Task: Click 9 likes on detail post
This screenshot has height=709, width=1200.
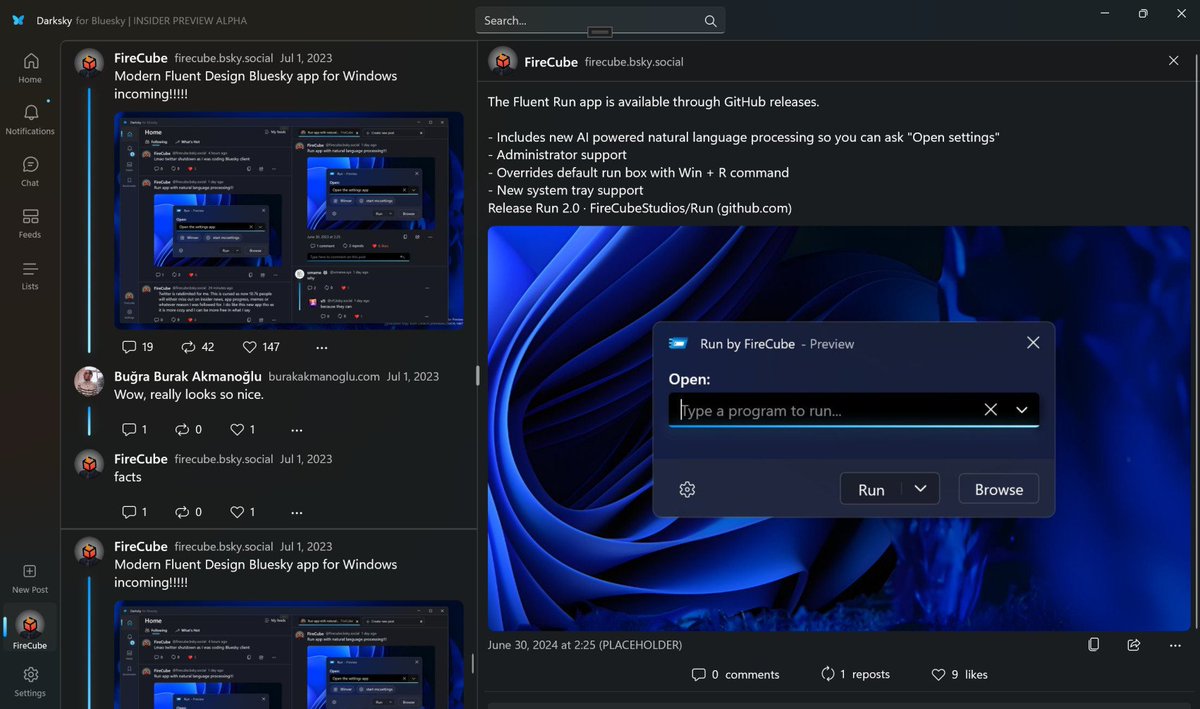Action: click(x=959, y=674)
